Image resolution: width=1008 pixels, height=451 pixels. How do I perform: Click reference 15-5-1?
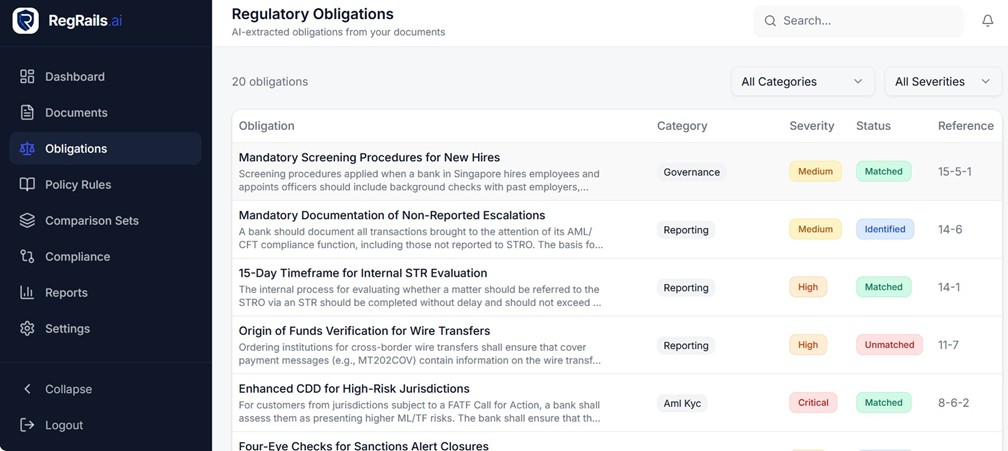point(955,172)
